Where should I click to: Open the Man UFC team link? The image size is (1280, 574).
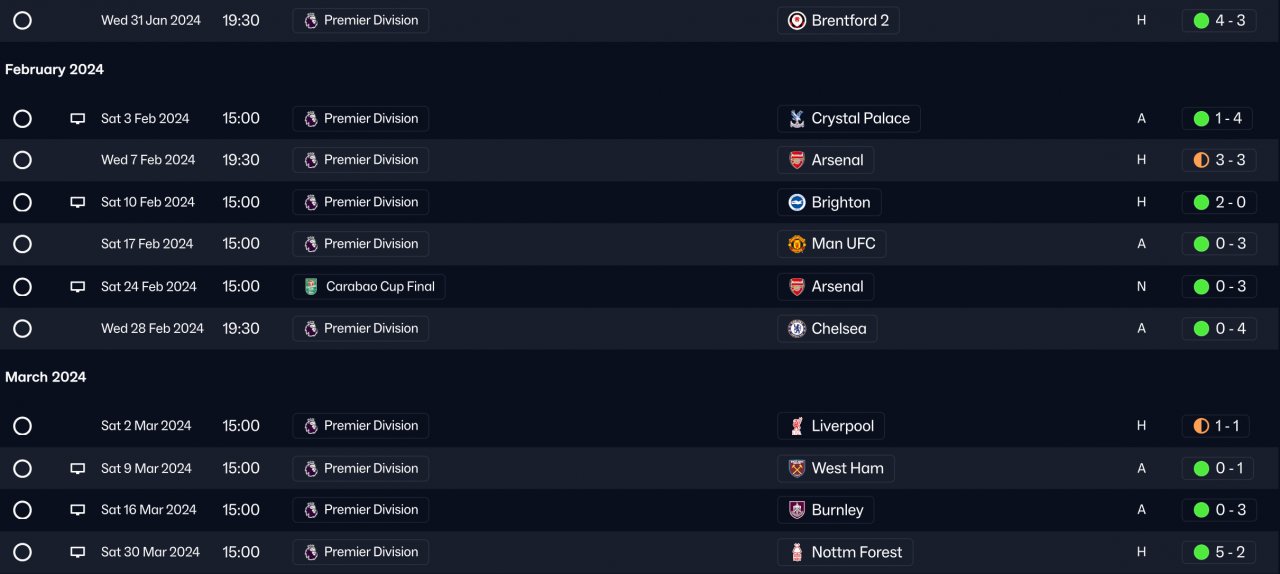tap(843, 244)
